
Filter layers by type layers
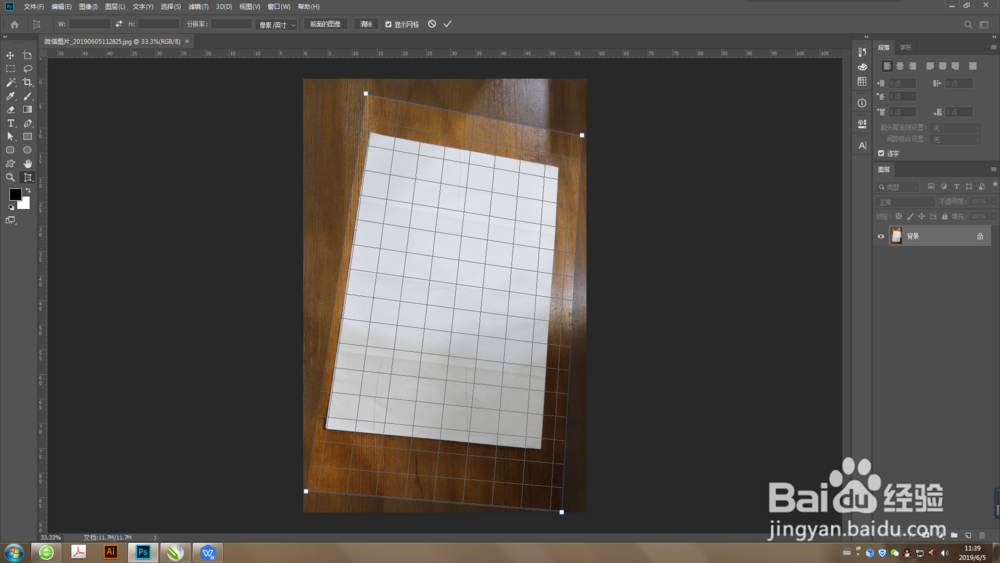[x=957, y=187]
